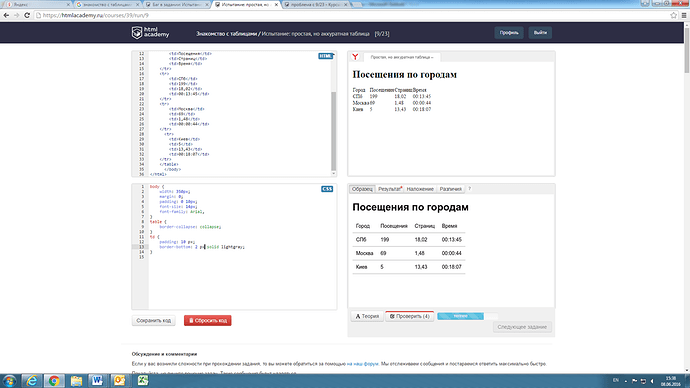Viewport: 690px width, 388px height.
Task: Close the active Испытание browser tab
Action: [276, 4]
